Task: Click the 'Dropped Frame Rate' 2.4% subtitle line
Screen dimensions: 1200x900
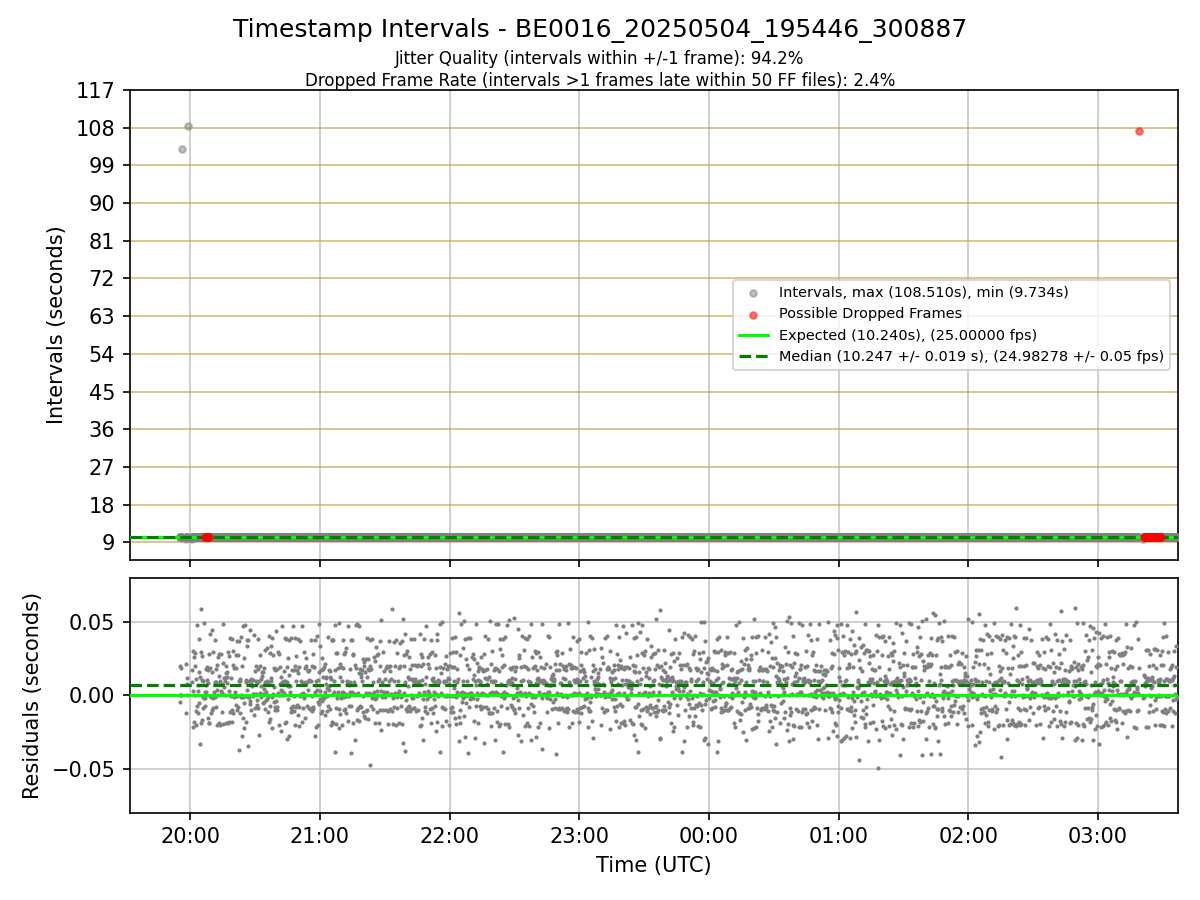Action: point(600,80)
